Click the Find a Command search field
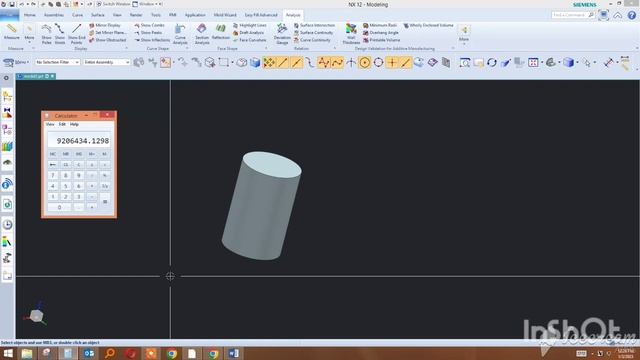 point(573,15)
